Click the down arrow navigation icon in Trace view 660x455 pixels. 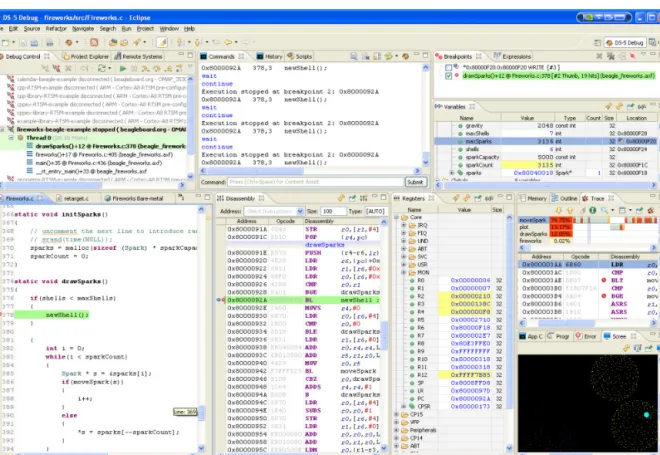click(x=559, y=210)
